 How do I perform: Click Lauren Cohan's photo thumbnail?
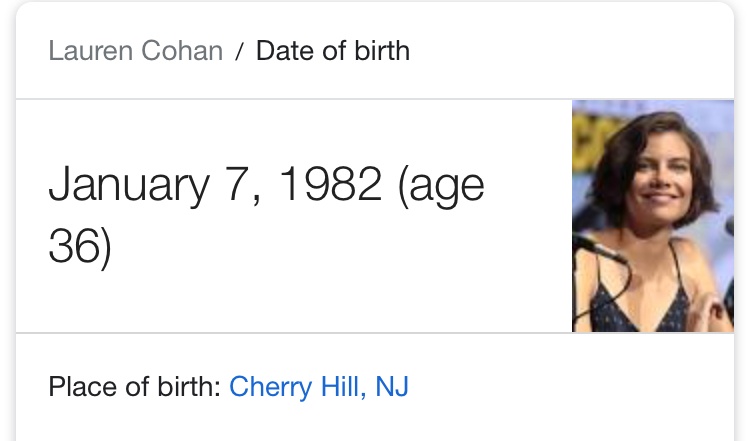tap(653, 216)
